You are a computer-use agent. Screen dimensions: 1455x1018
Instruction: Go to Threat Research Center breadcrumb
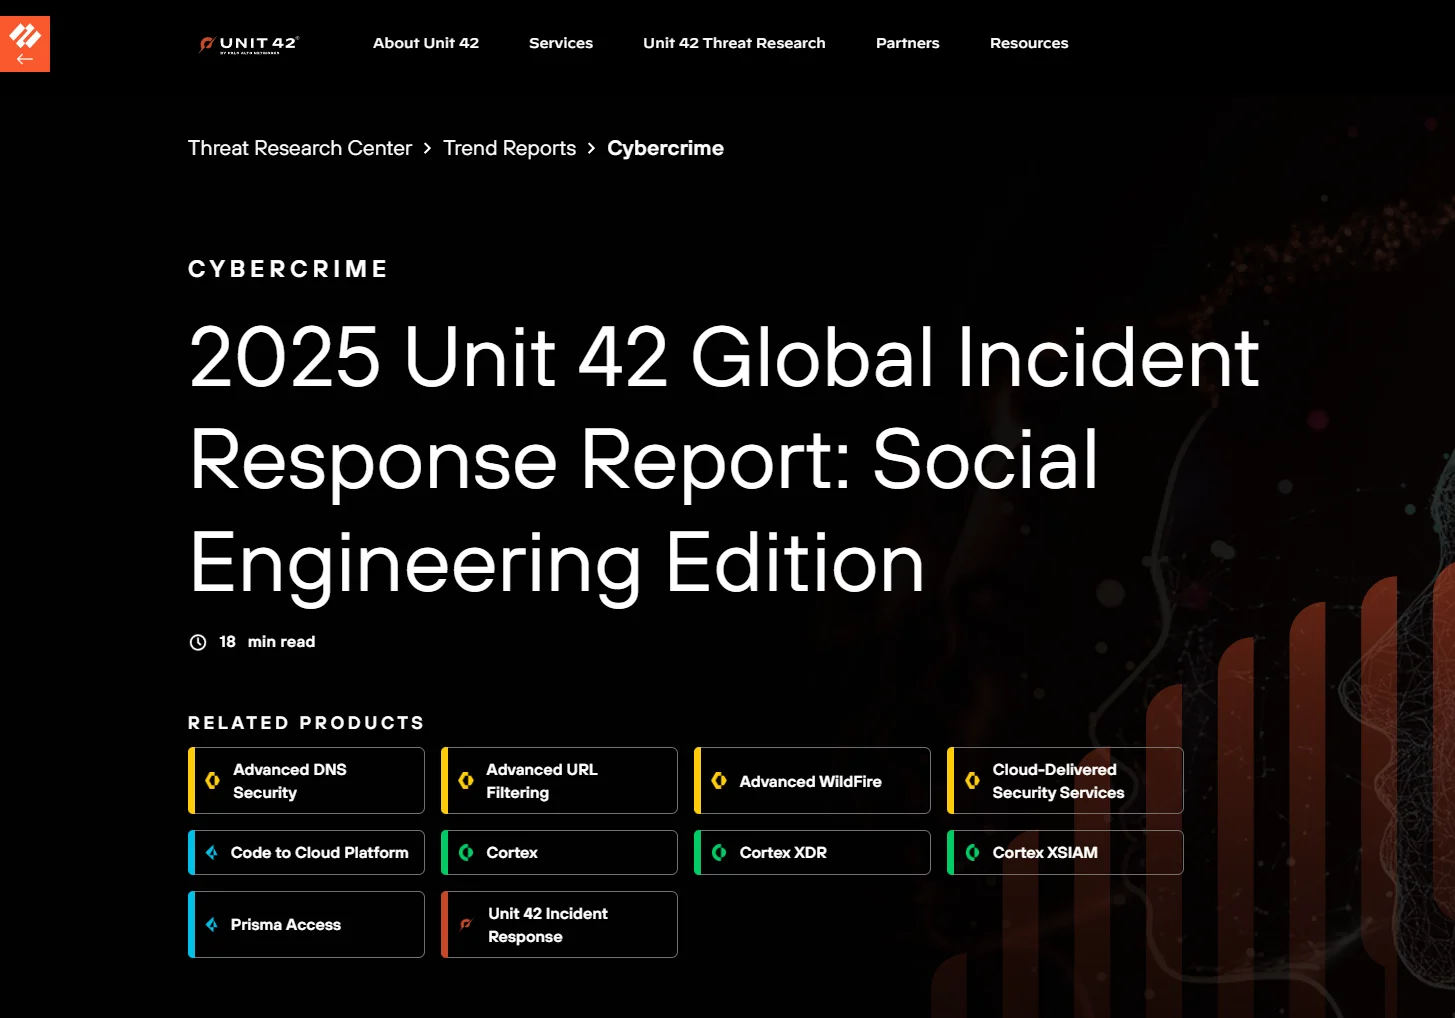click(x=300, y=148)
